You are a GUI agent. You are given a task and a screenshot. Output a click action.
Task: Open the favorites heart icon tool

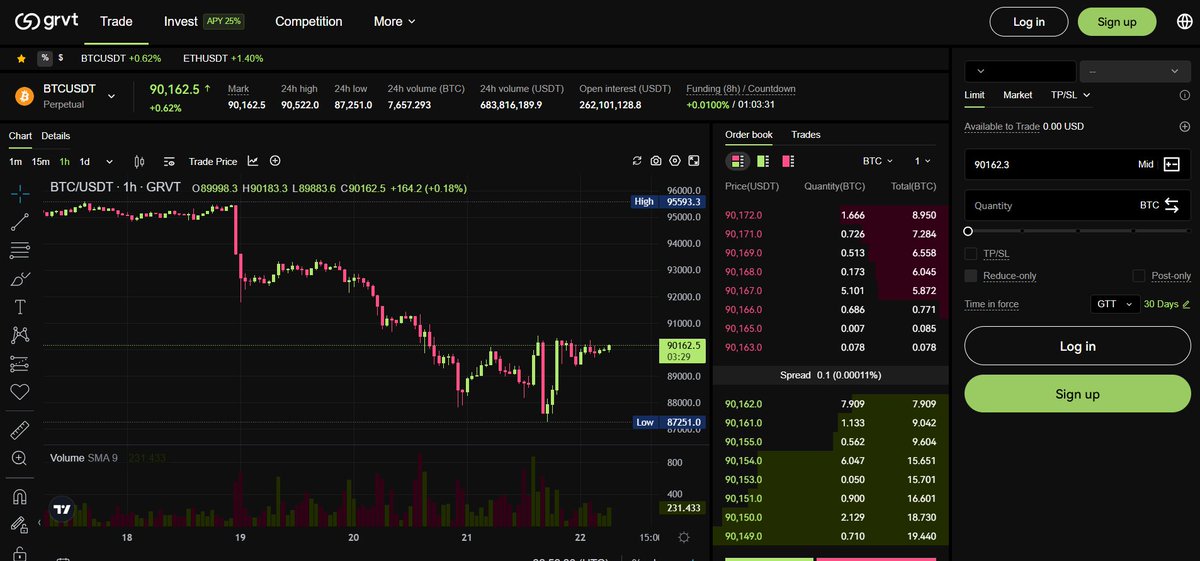click(20, 392)
